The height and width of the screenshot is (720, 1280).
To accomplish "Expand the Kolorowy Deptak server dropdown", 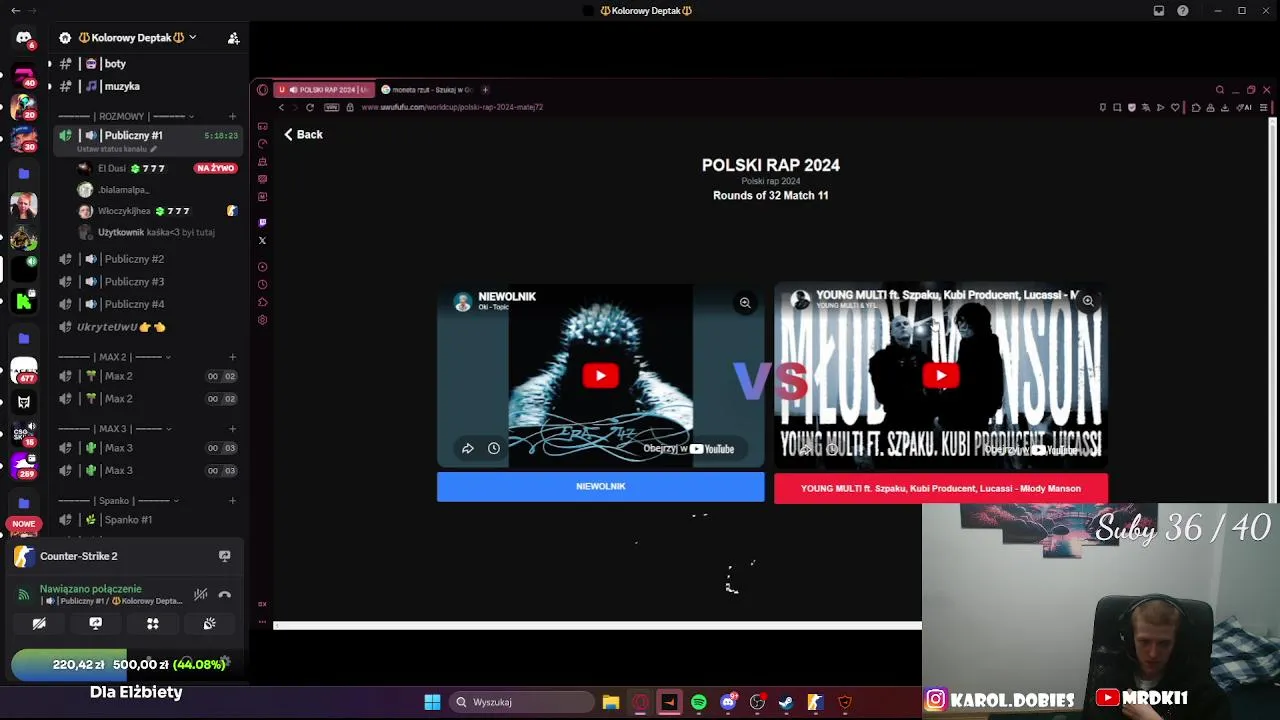I will (x=192, y=38).
